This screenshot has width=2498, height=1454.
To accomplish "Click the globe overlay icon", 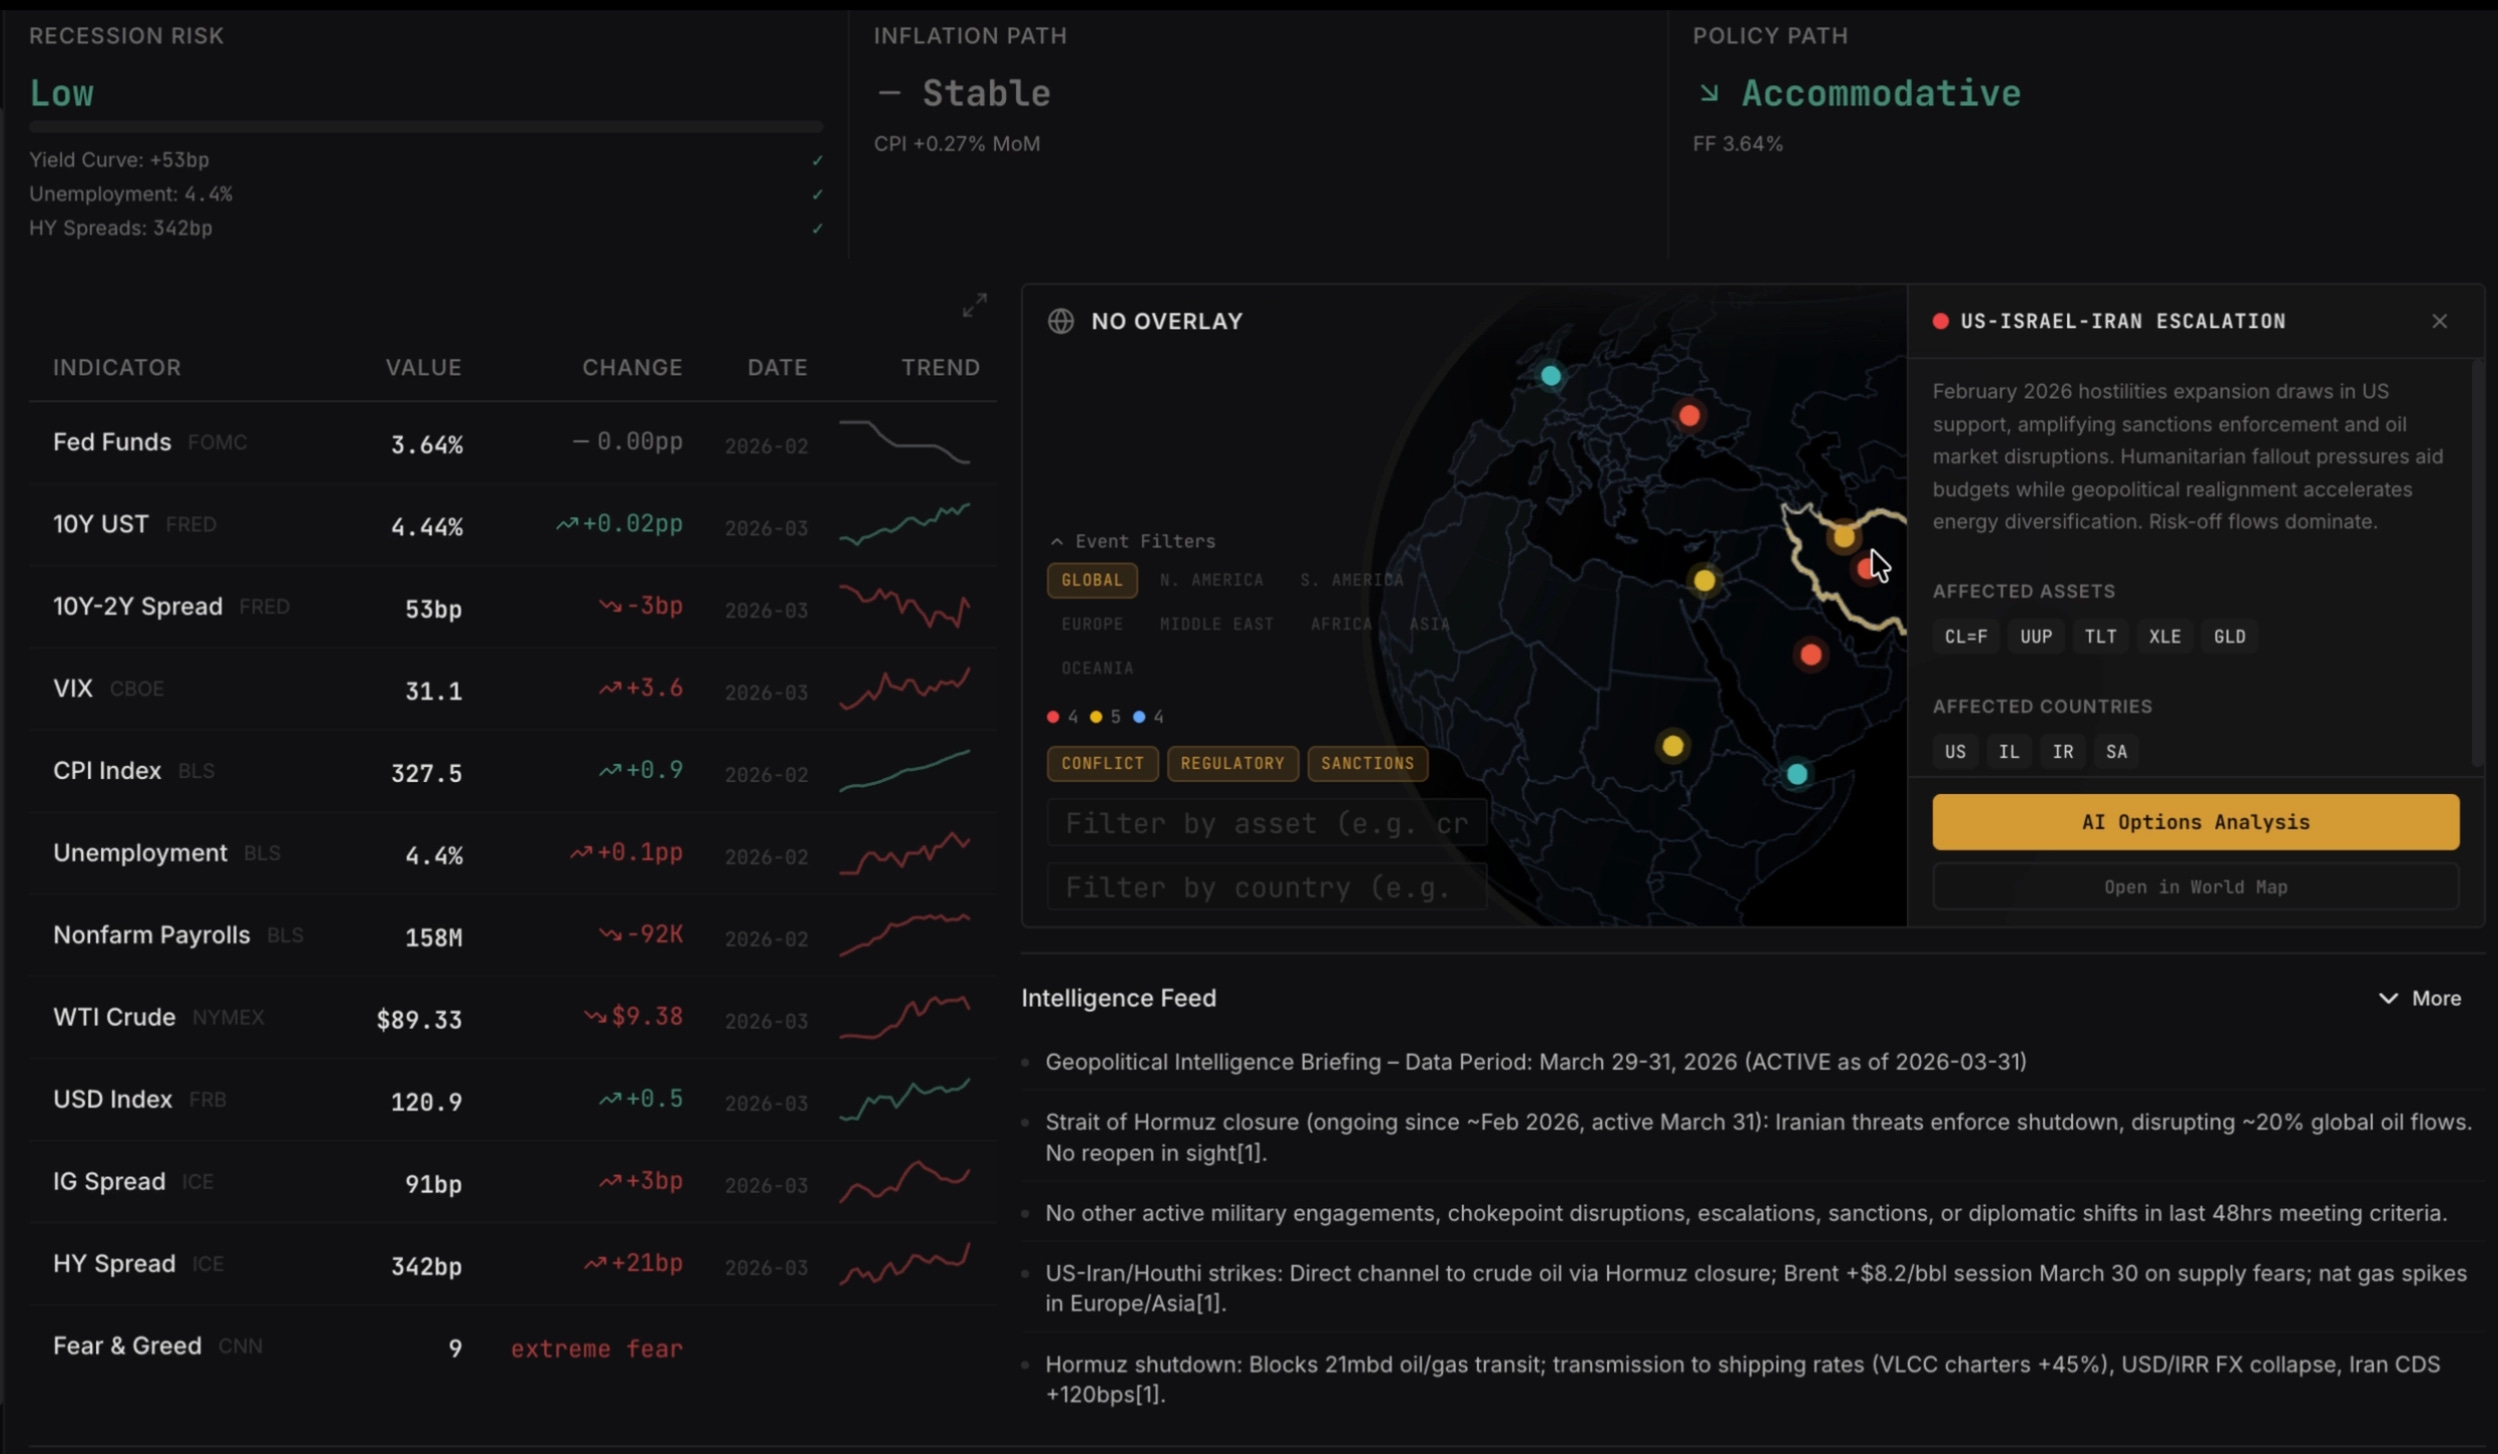I will 1060,321.
